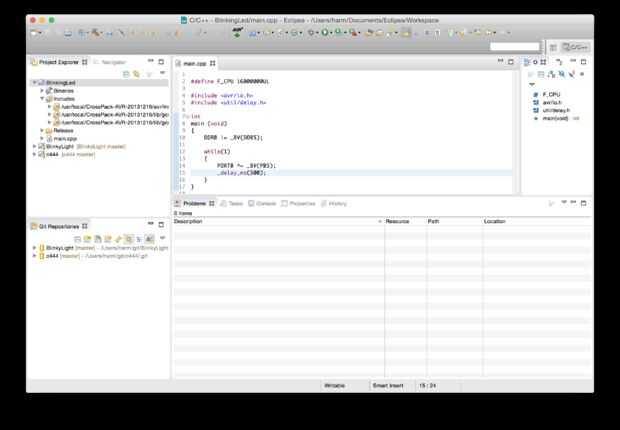Expand the c444 repository in Git Repositories
Viewport: 620px width, 430px height.
[34, 256]
